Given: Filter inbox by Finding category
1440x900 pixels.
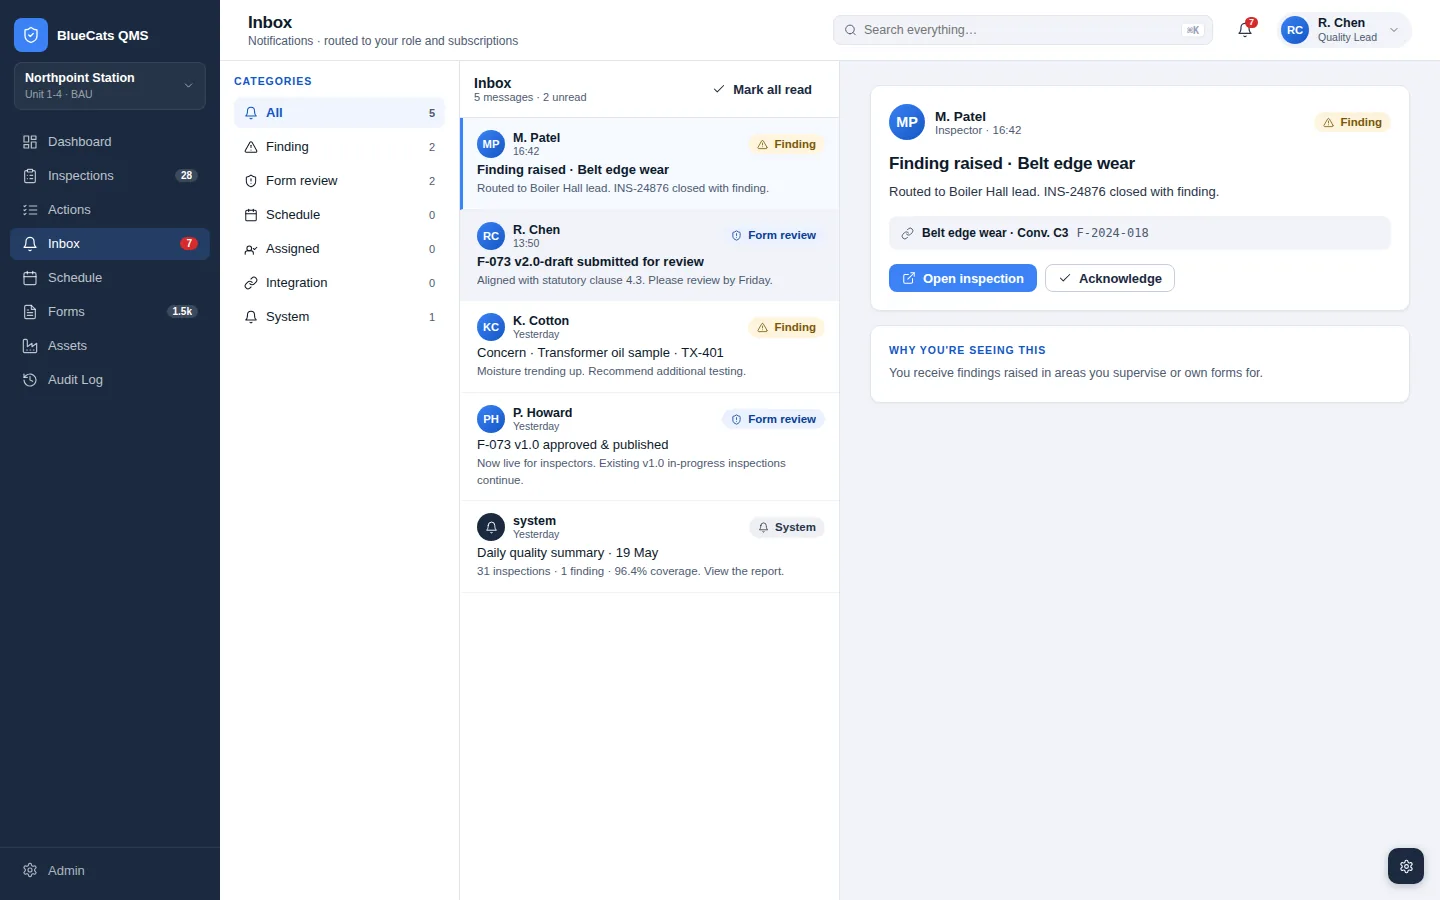Looking at the screenshot, I should click(x=339, y=147).
